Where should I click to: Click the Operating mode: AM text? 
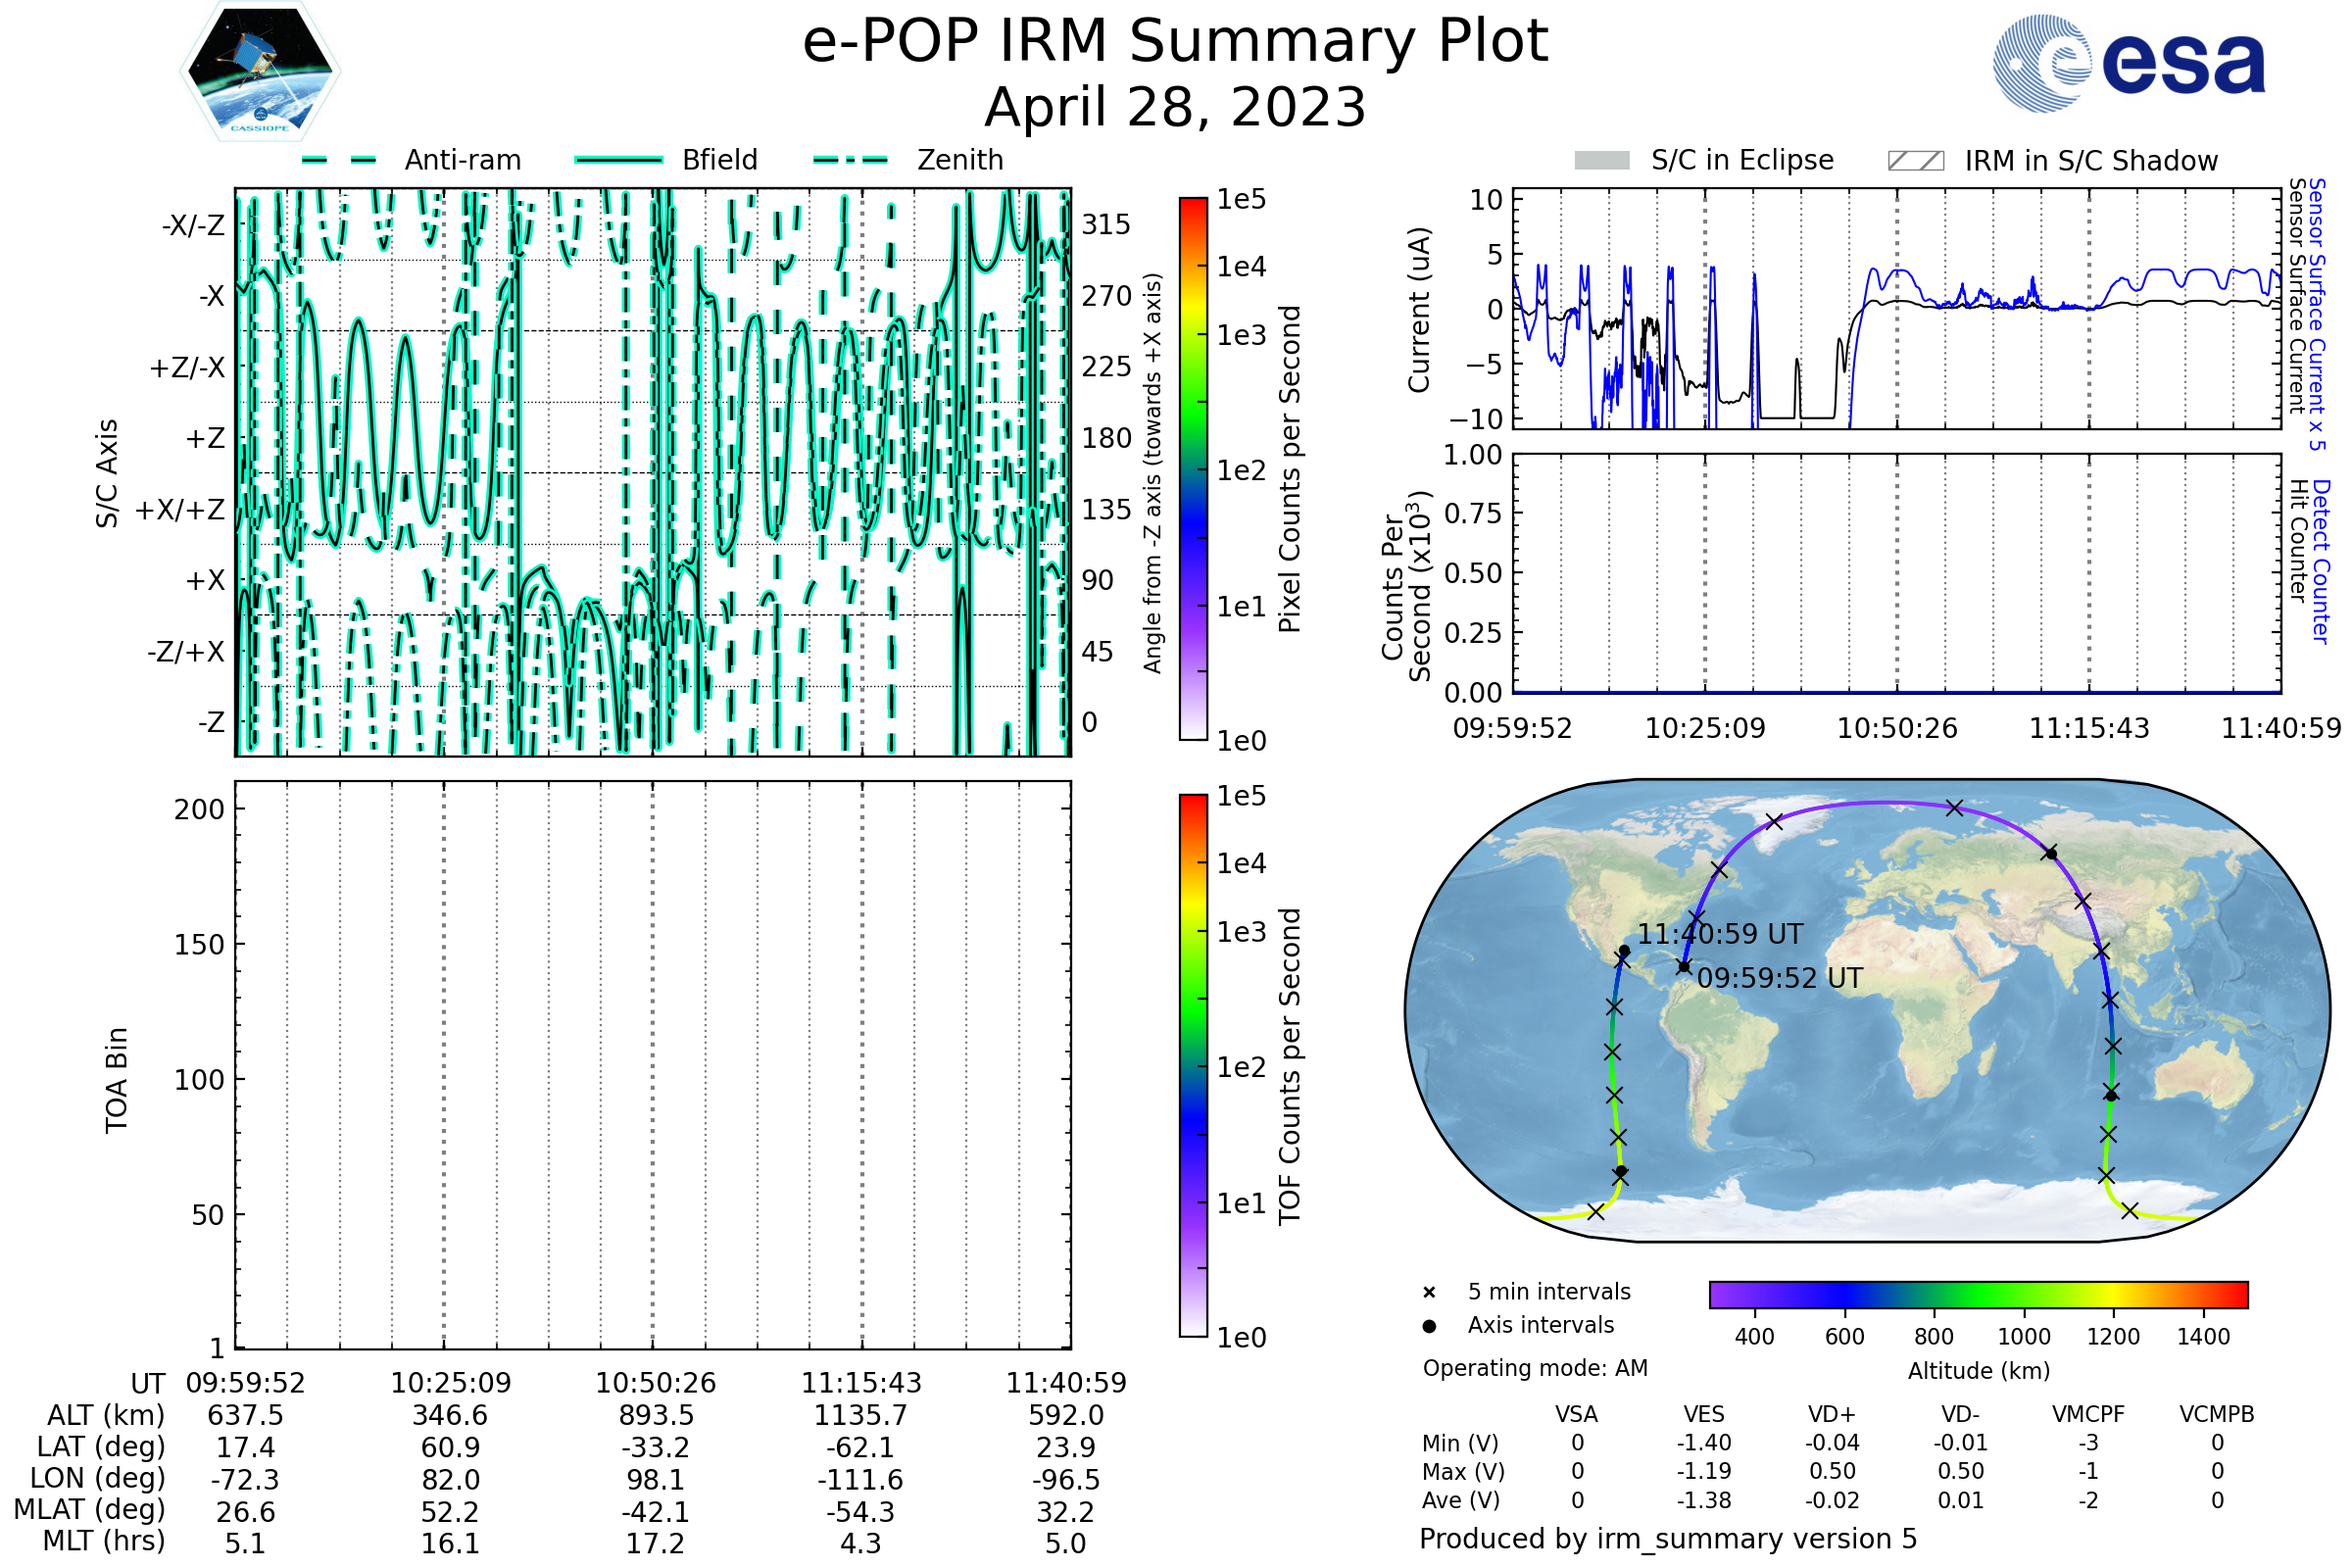(1534, 1368)
